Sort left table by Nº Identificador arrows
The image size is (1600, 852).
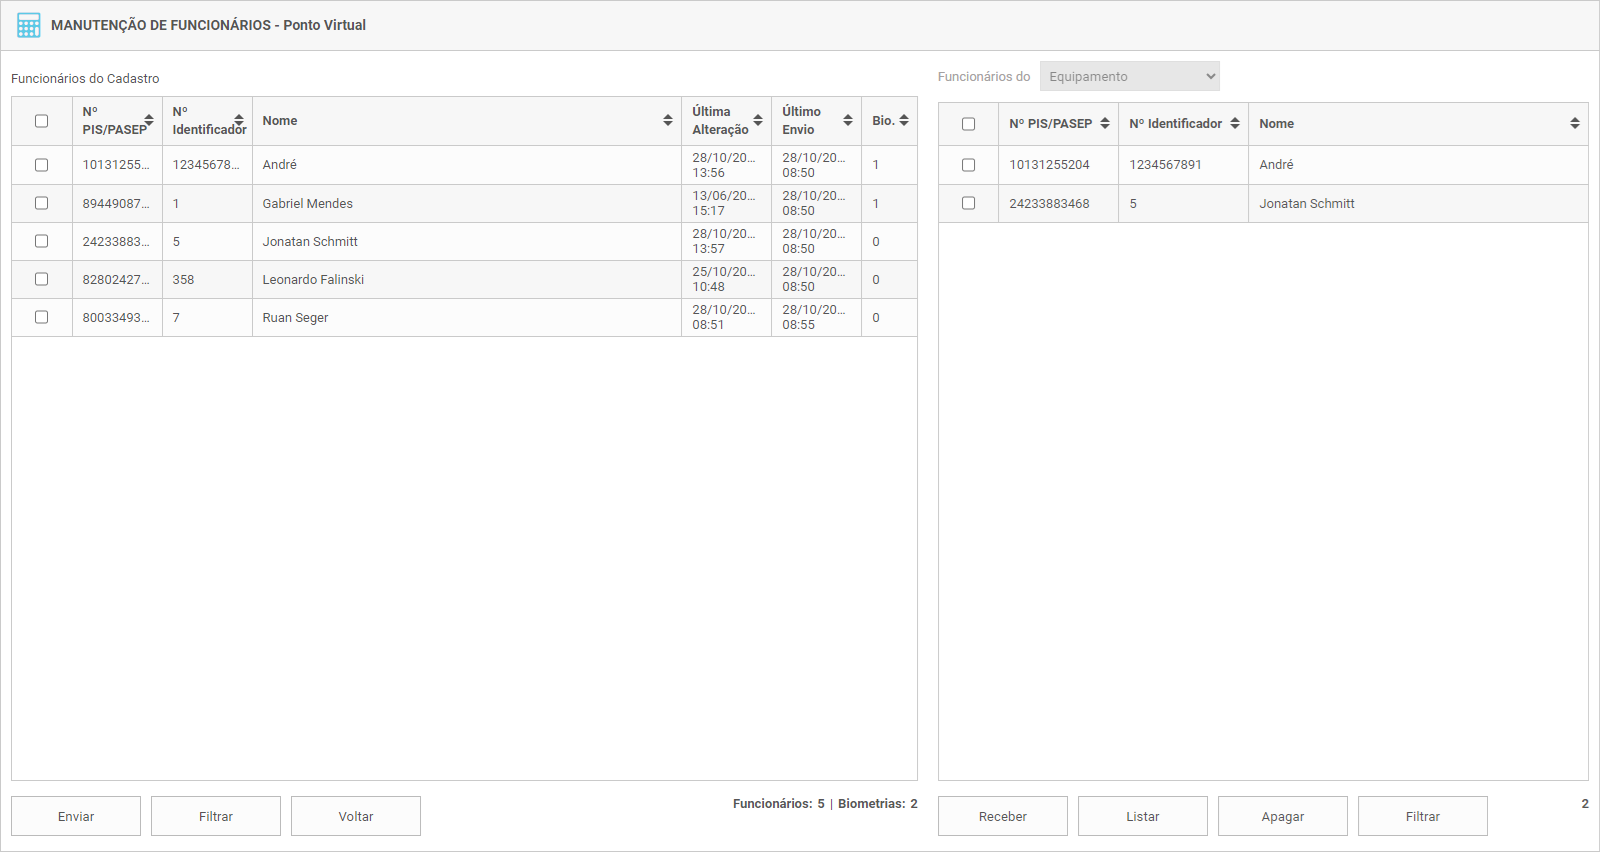(239, 121)
